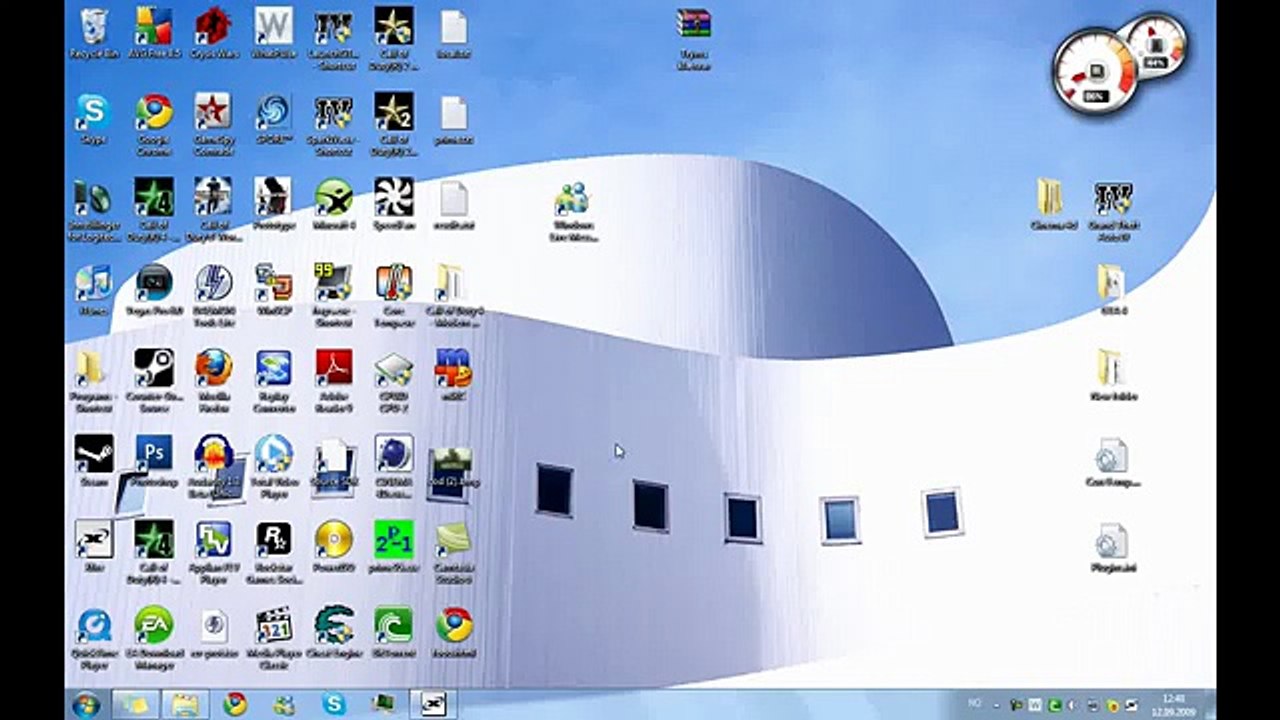
Task: Launch Photoshop from the desktop
Action: (153, 462)
